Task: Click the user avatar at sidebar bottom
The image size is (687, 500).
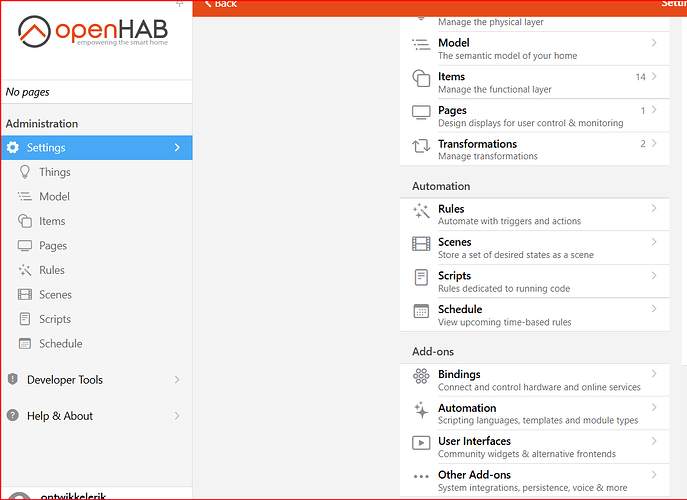Action: coord(20,496)
